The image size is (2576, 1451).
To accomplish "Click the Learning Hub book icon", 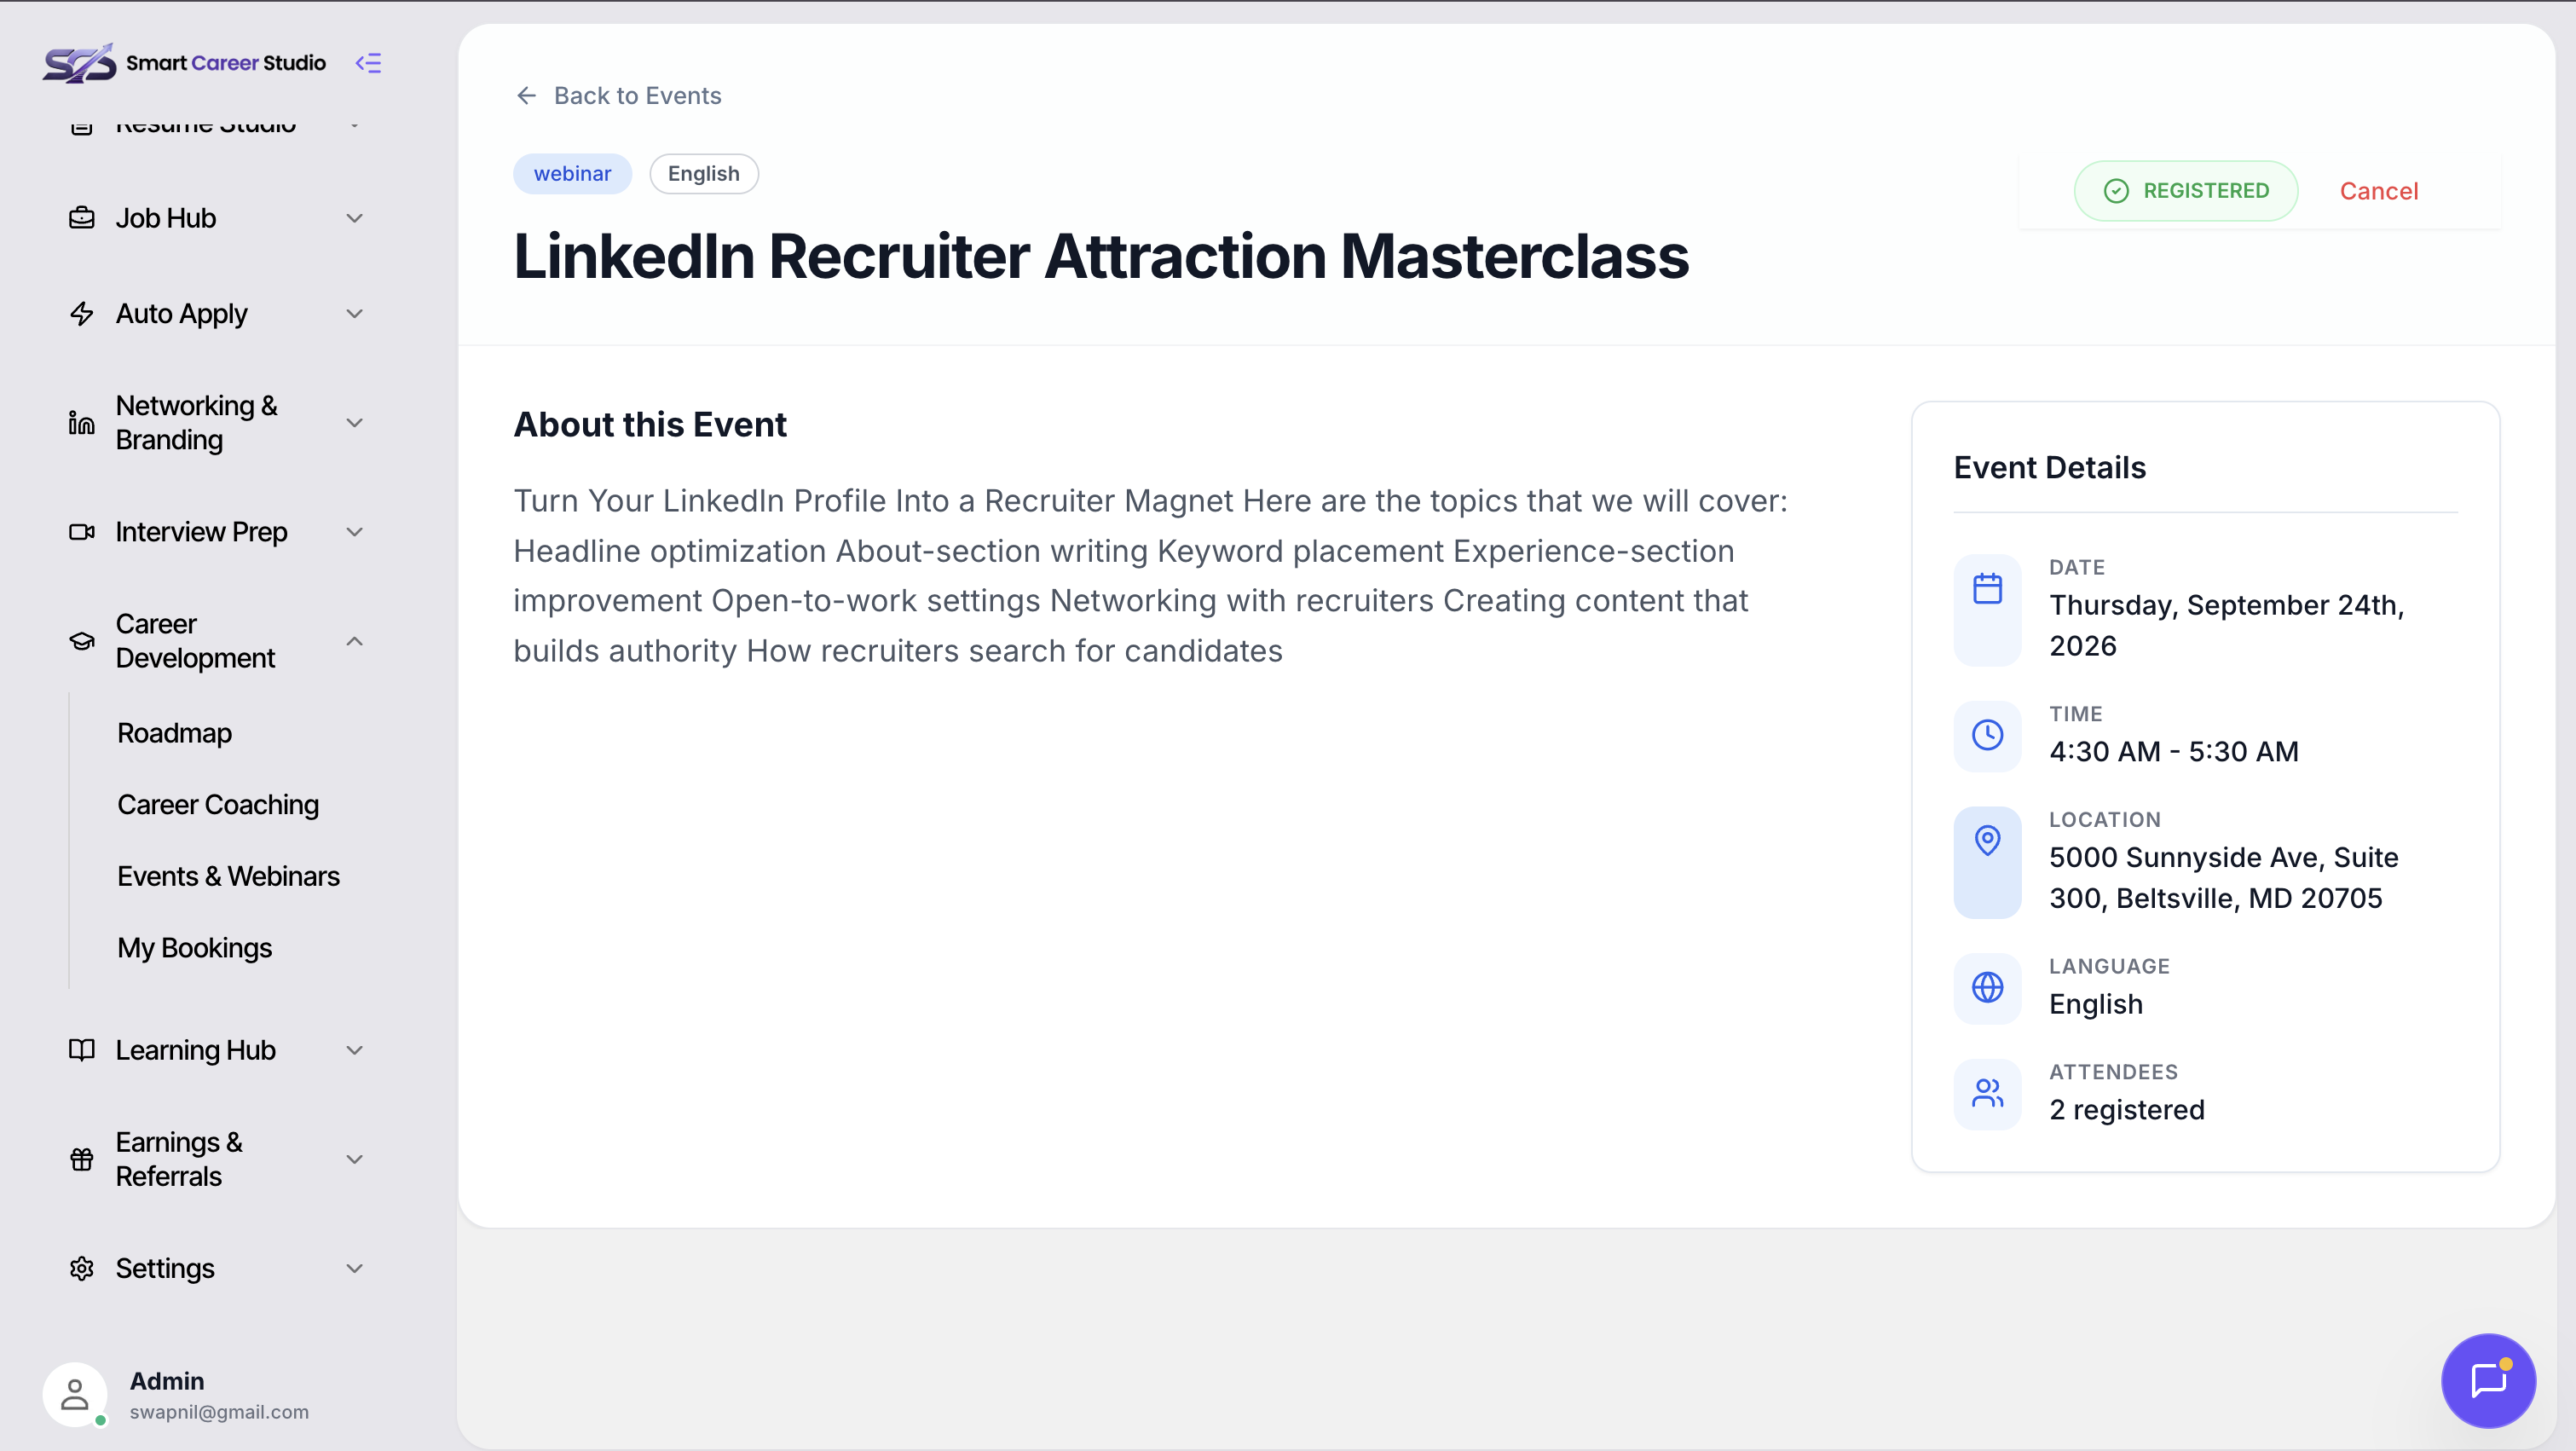I will (x=82, y=1050).
